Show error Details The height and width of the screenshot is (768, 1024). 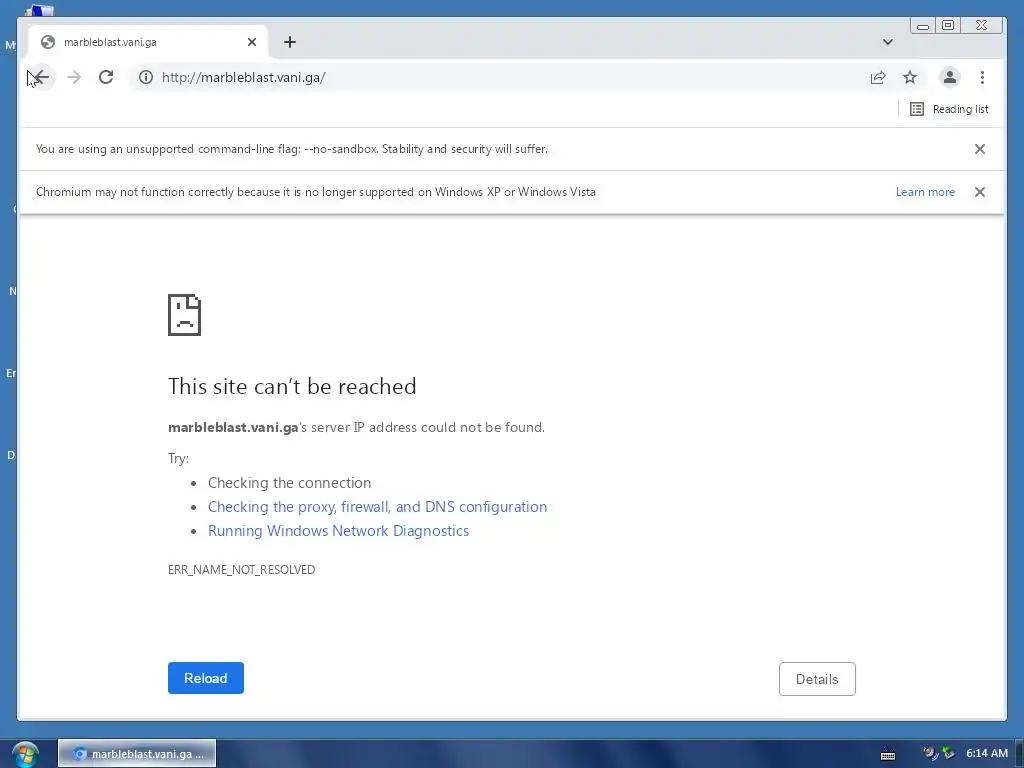click(817, 679)
